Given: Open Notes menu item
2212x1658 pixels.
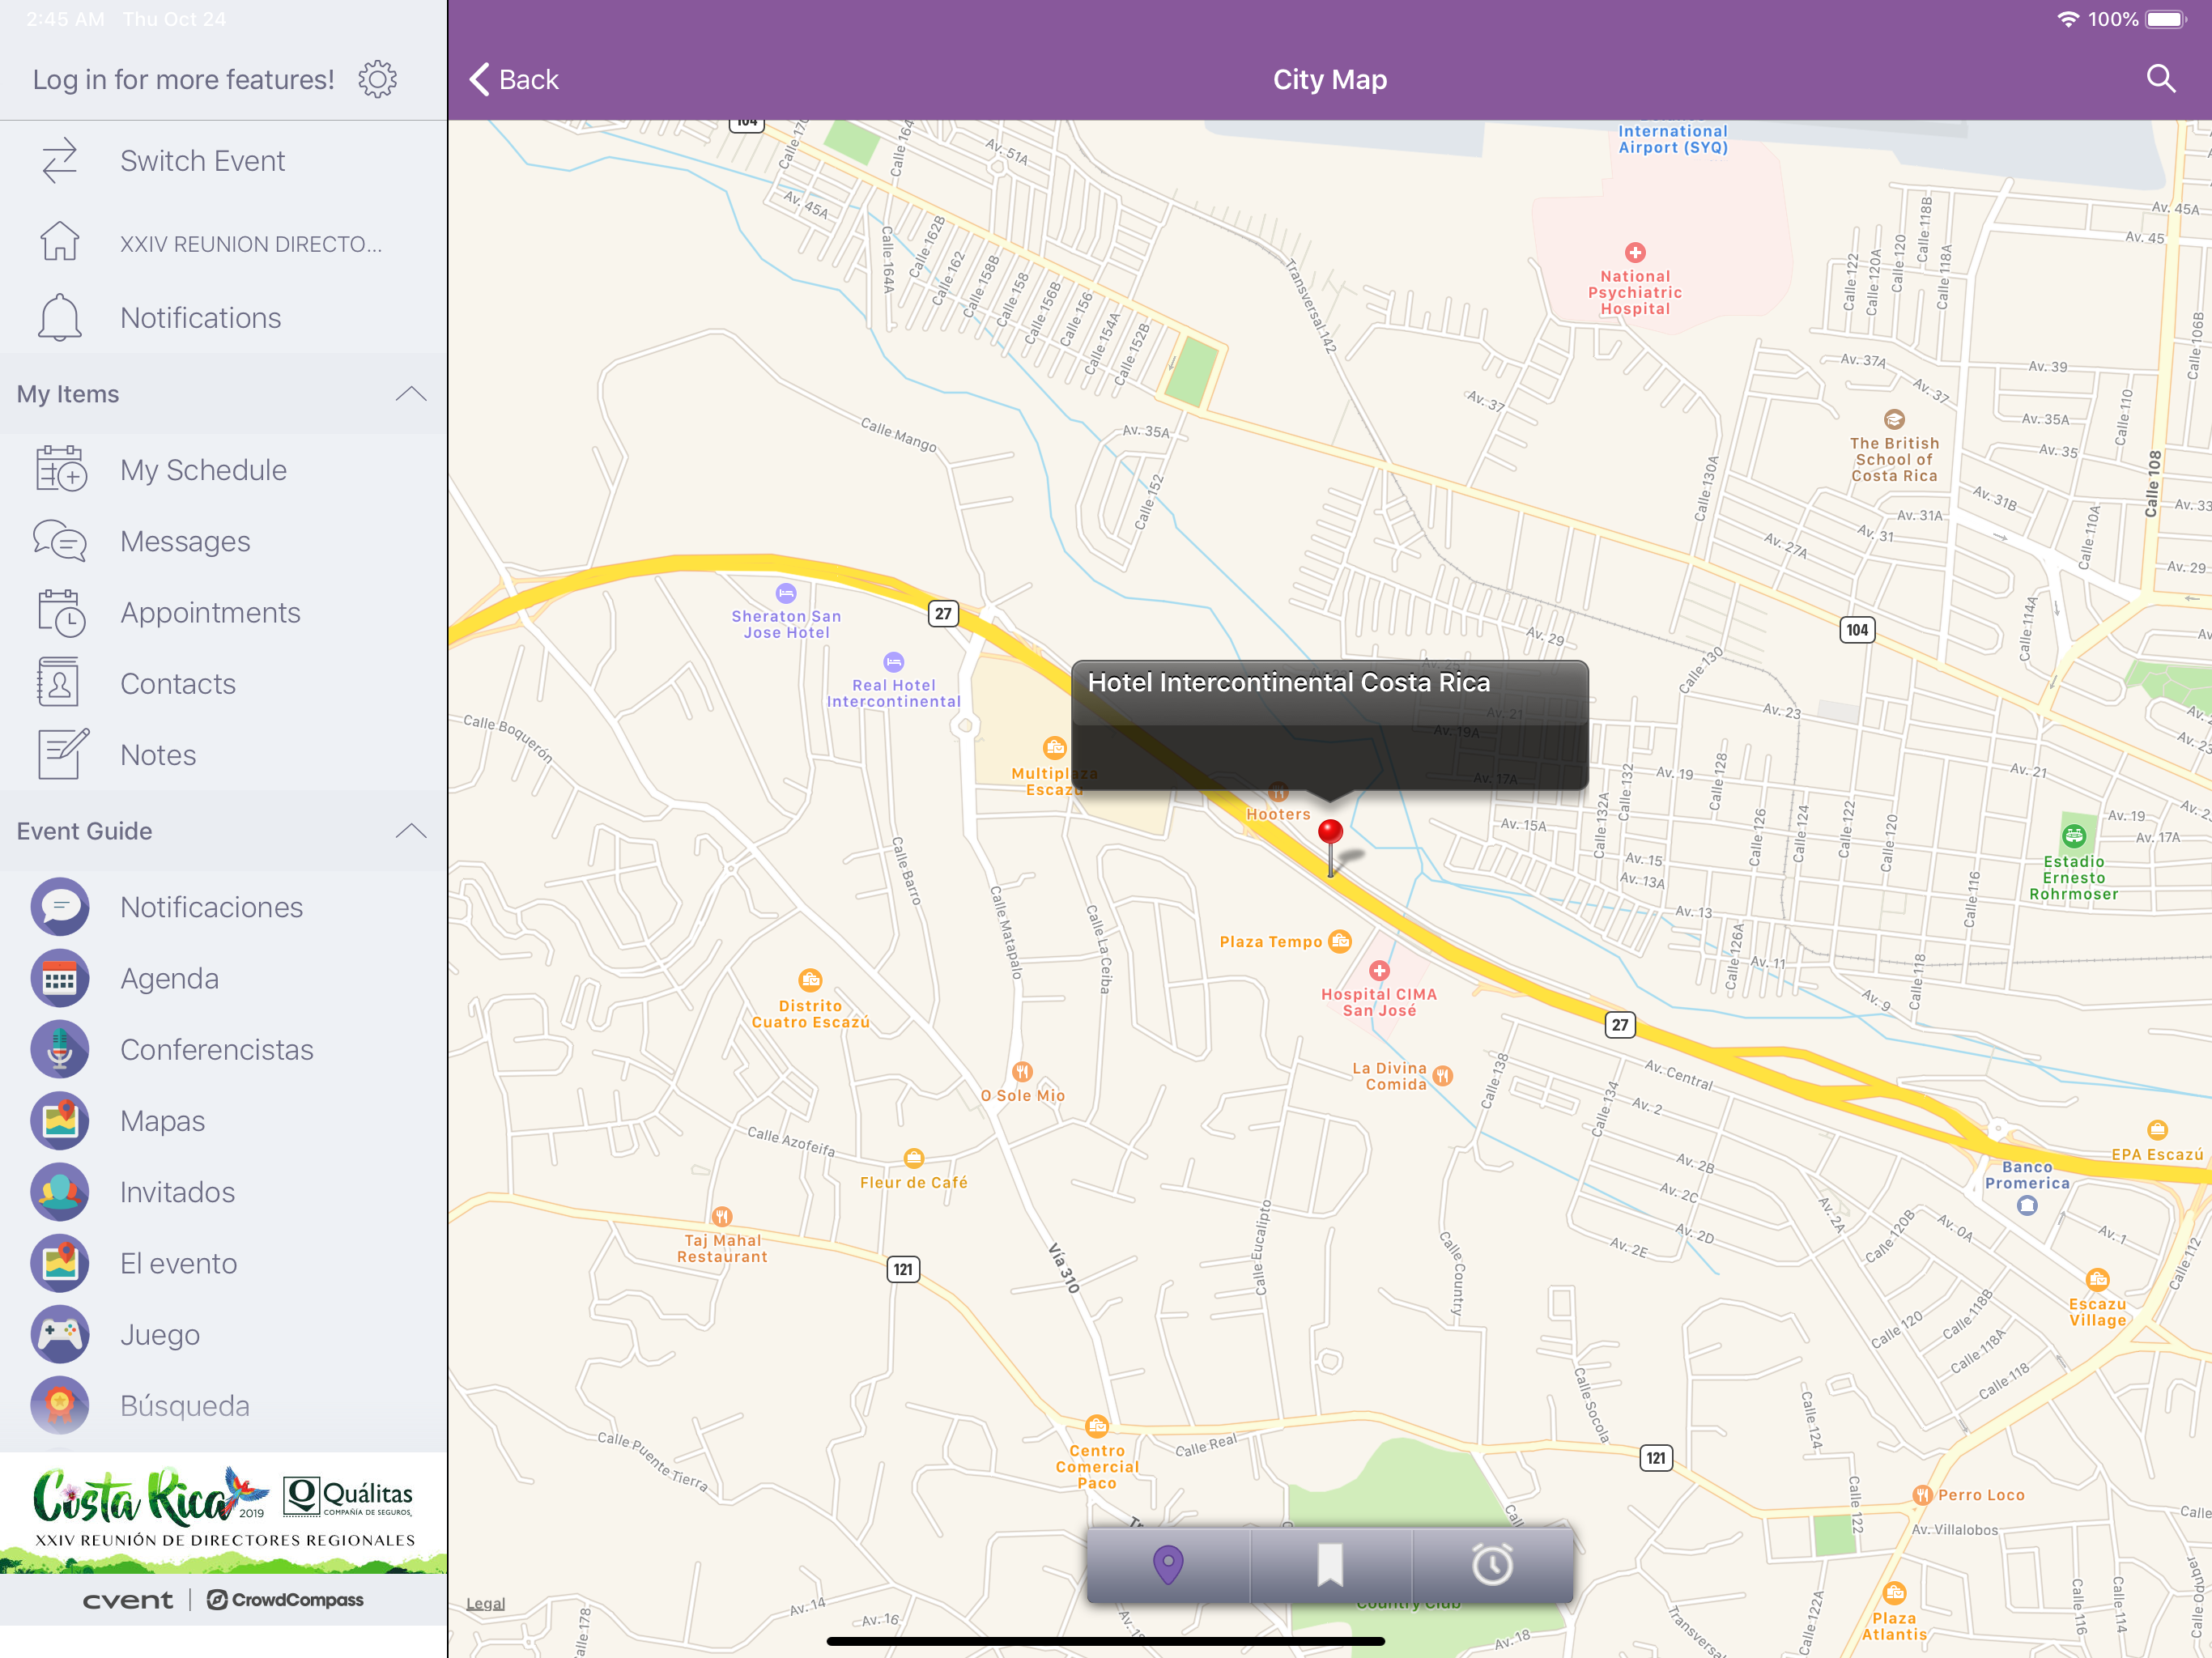Looking at the screenshot, I should [223, 754].
